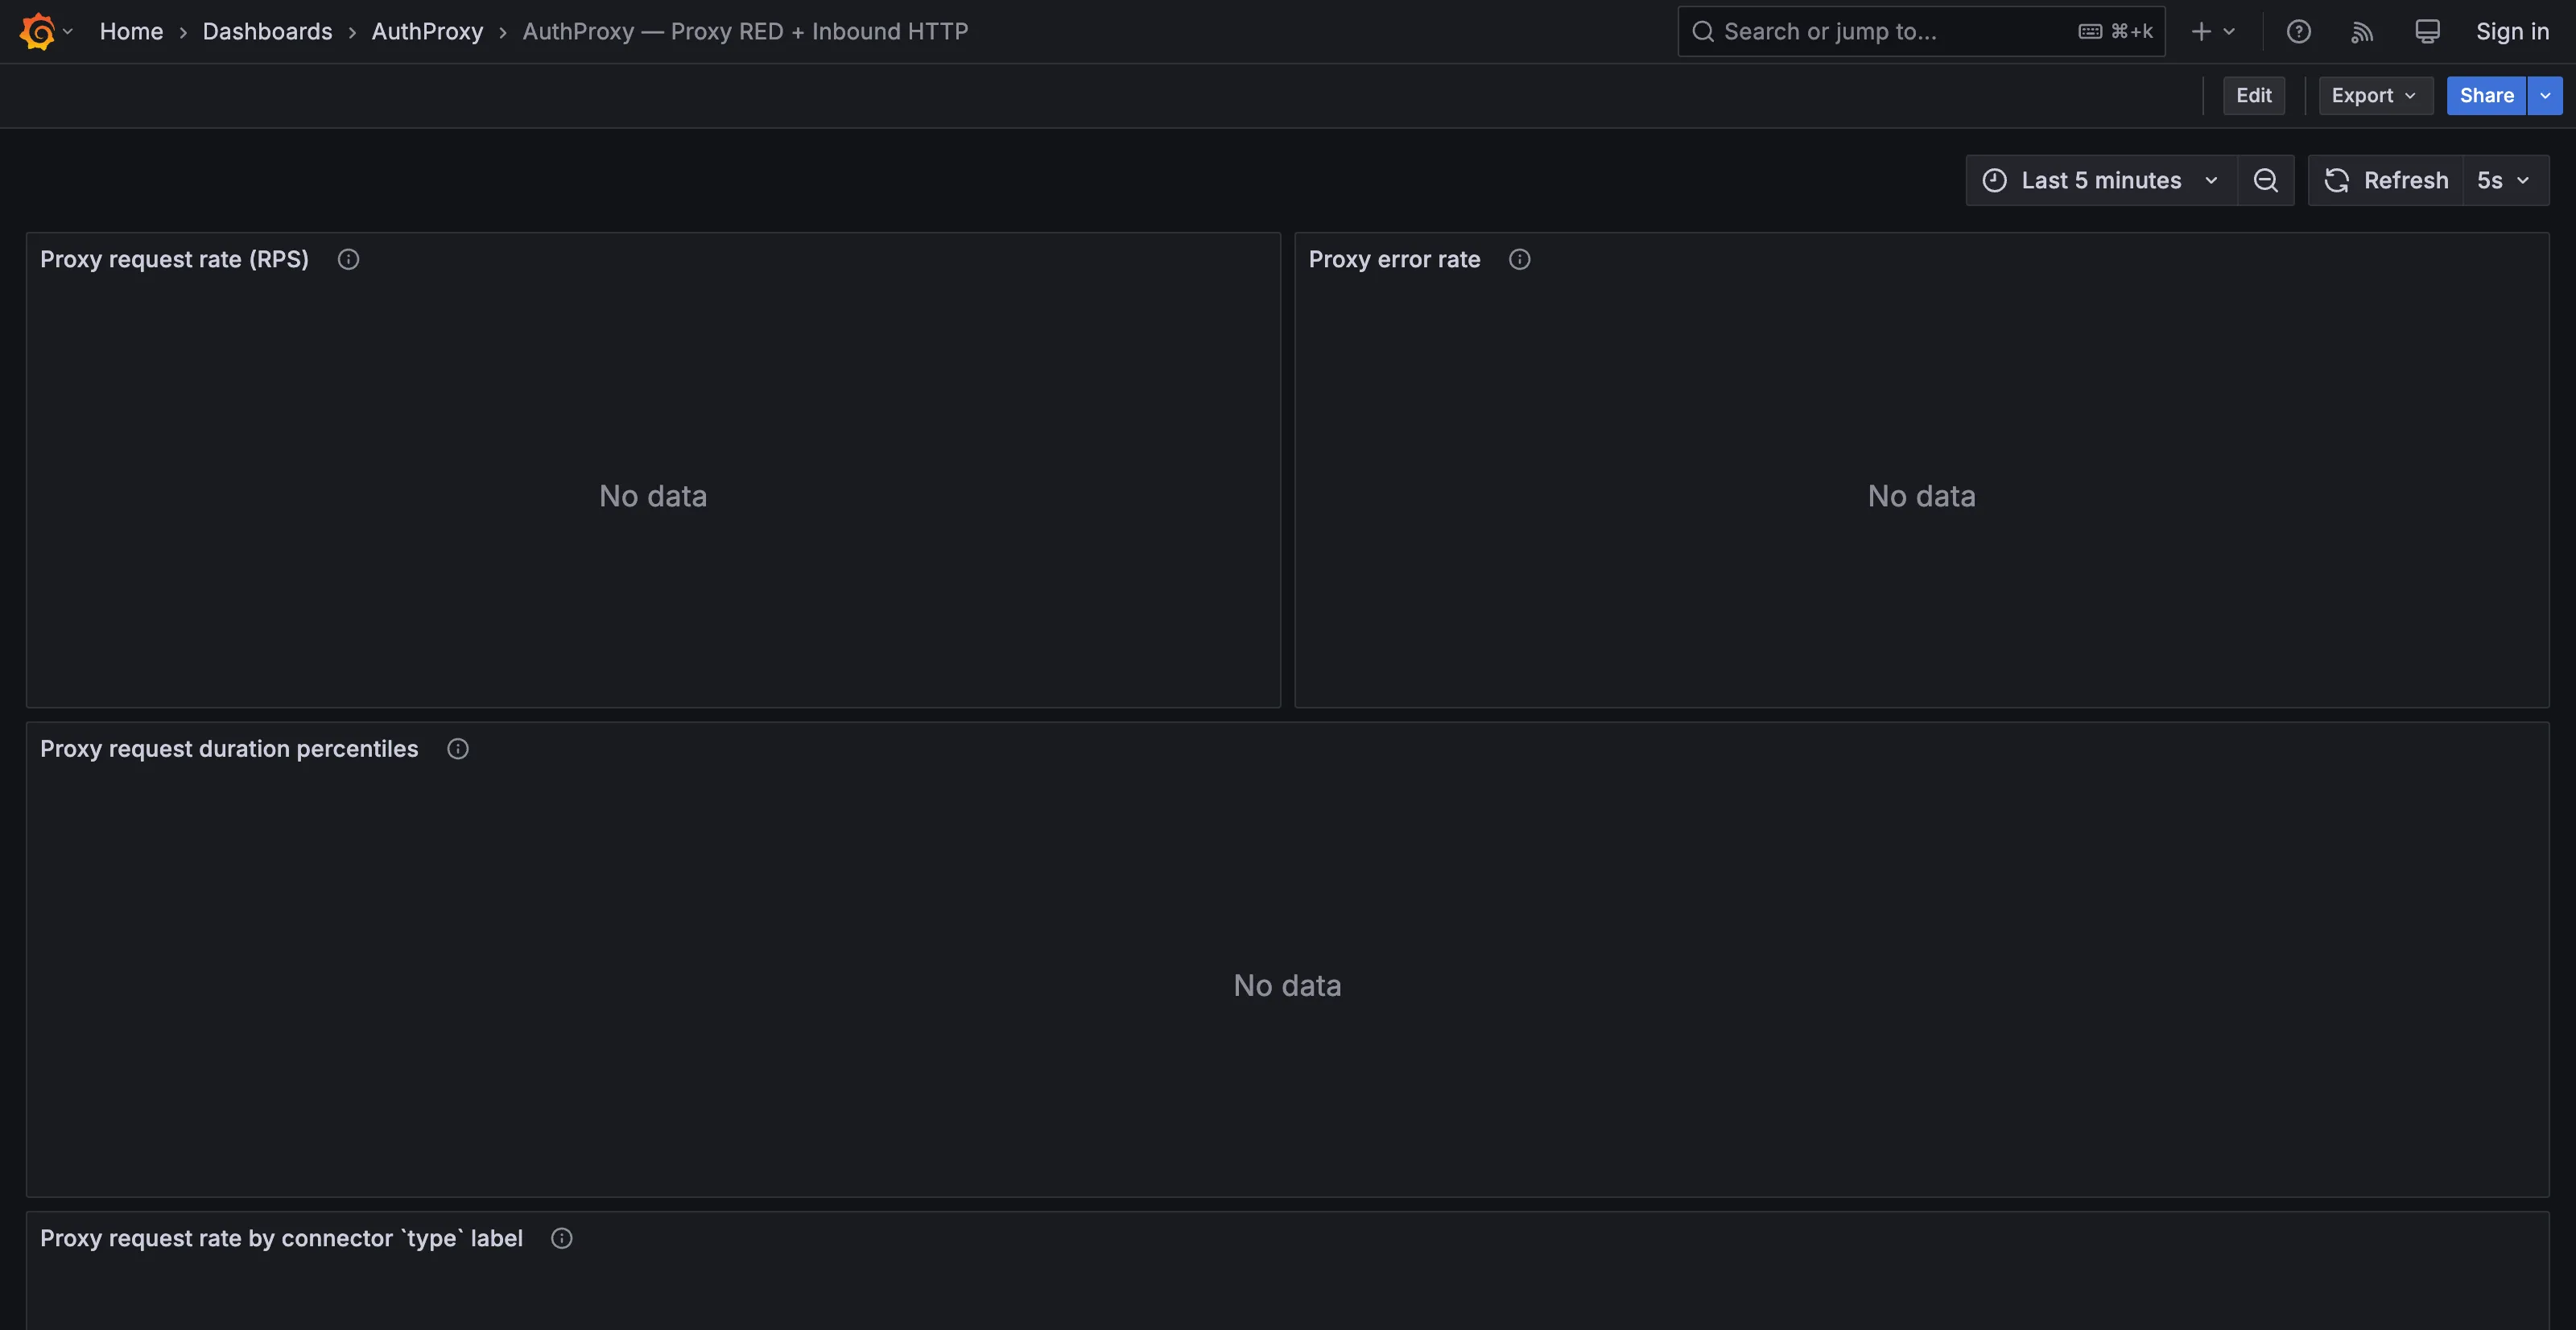Click the Edit dashboard button
The image size is (2576, 1330).
2253,95
